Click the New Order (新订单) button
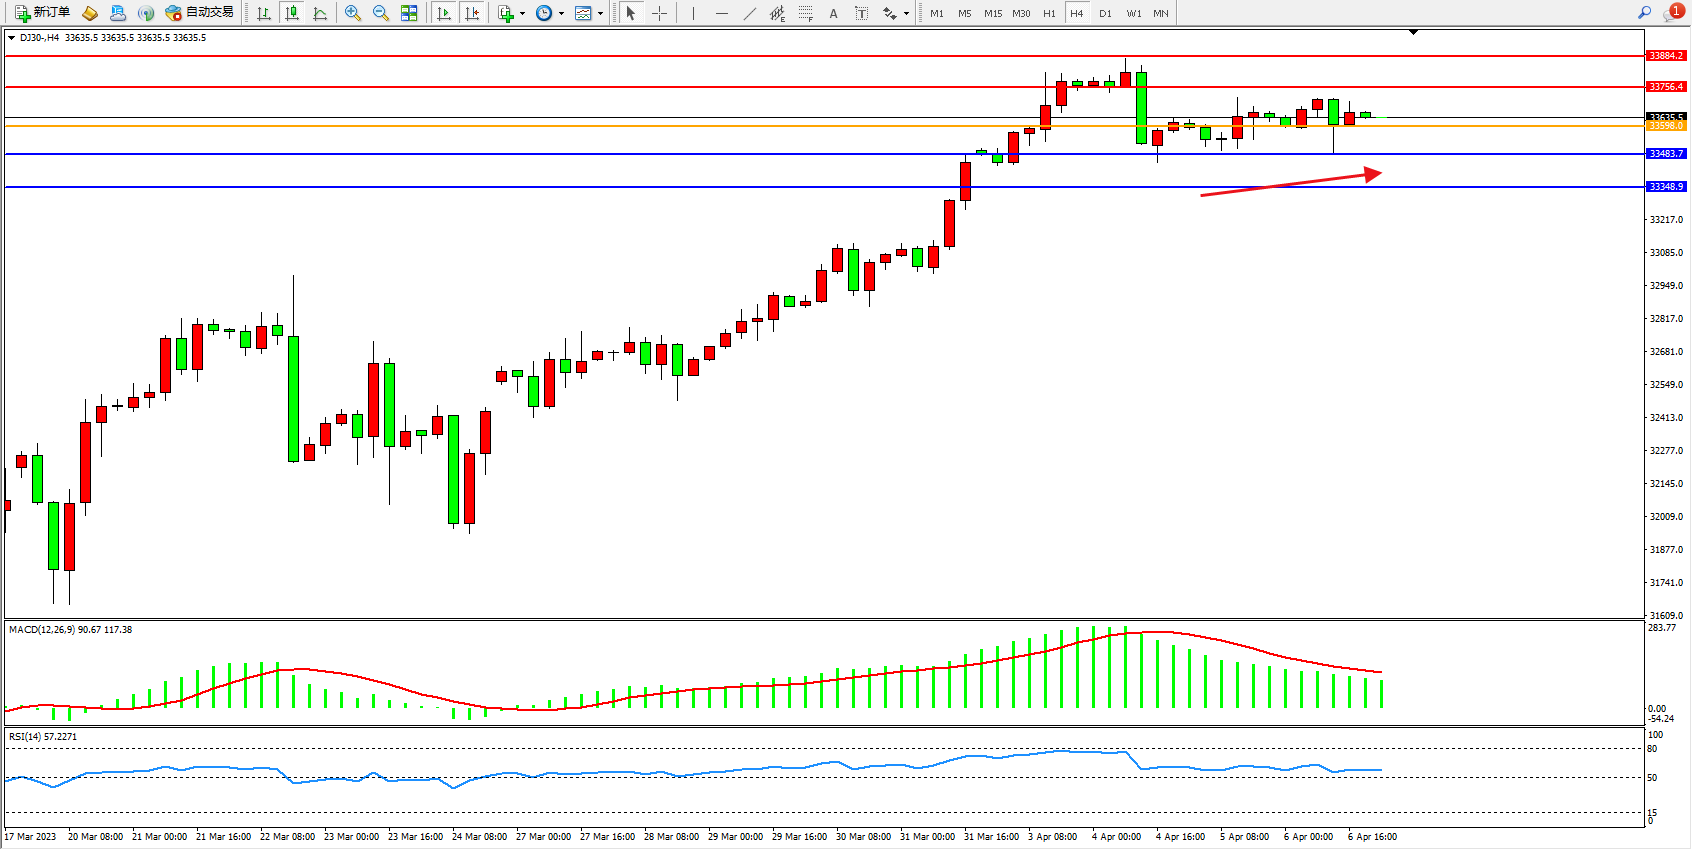The image size is (1692, 850). (x=42, y=13)
